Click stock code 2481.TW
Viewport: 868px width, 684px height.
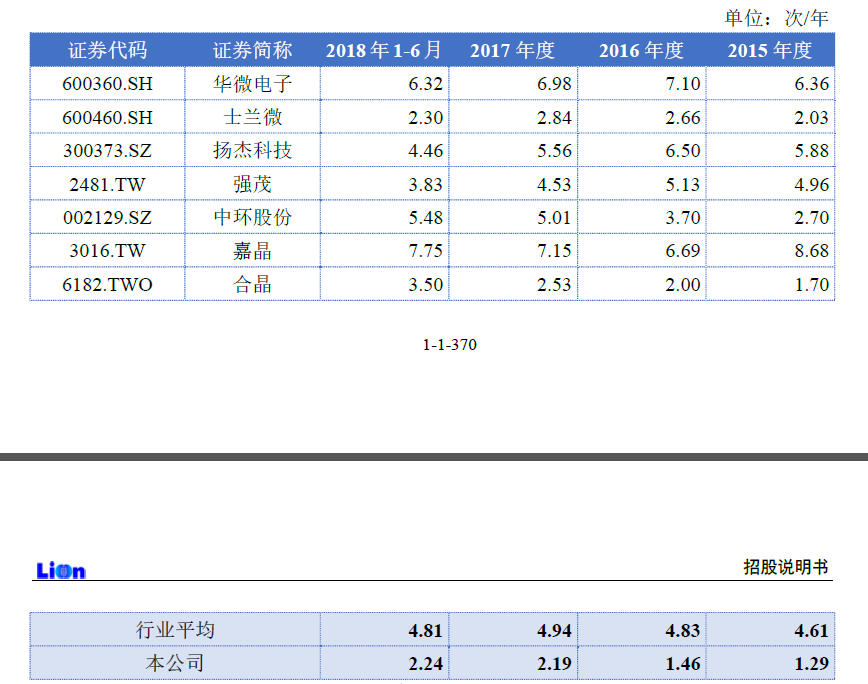pyautogui.click(x=107, y=184)
